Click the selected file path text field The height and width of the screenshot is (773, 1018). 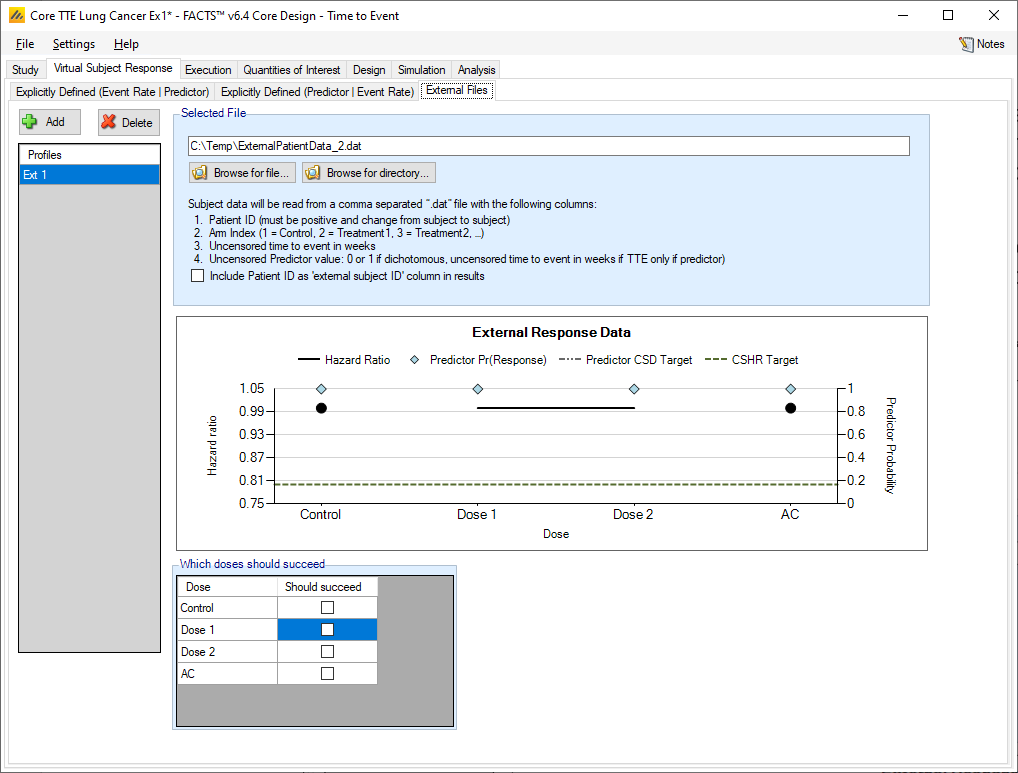548,147
